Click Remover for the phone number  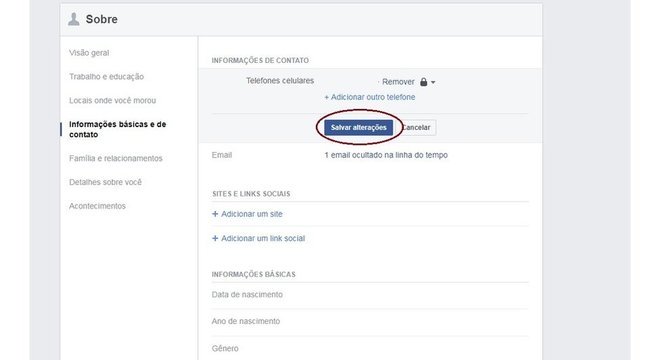[x=398, y=82]
